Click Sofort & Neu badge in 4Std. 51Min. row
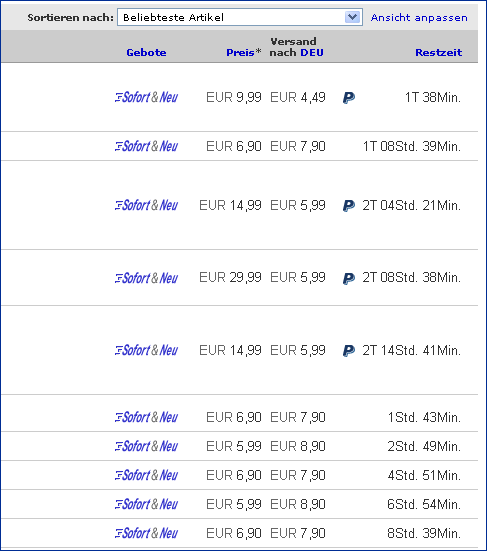 146,475
